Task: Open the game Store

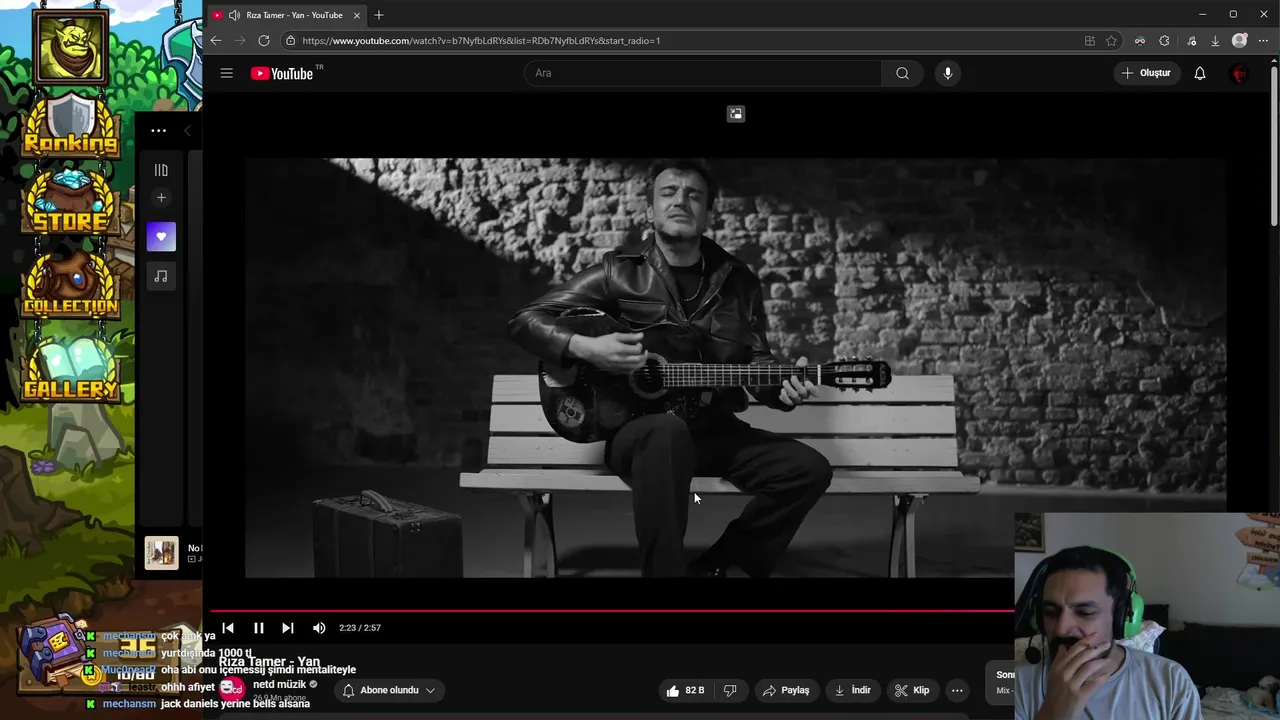Action: 71,205
